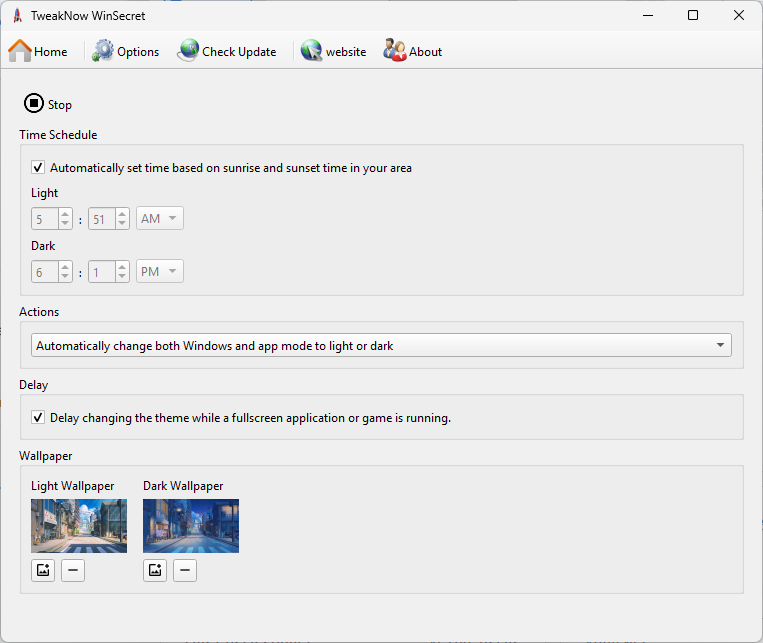Toggle delay during fullscreen application checkbox
Image resolution: width=763 pixels, height=643 pixels.
38,418
